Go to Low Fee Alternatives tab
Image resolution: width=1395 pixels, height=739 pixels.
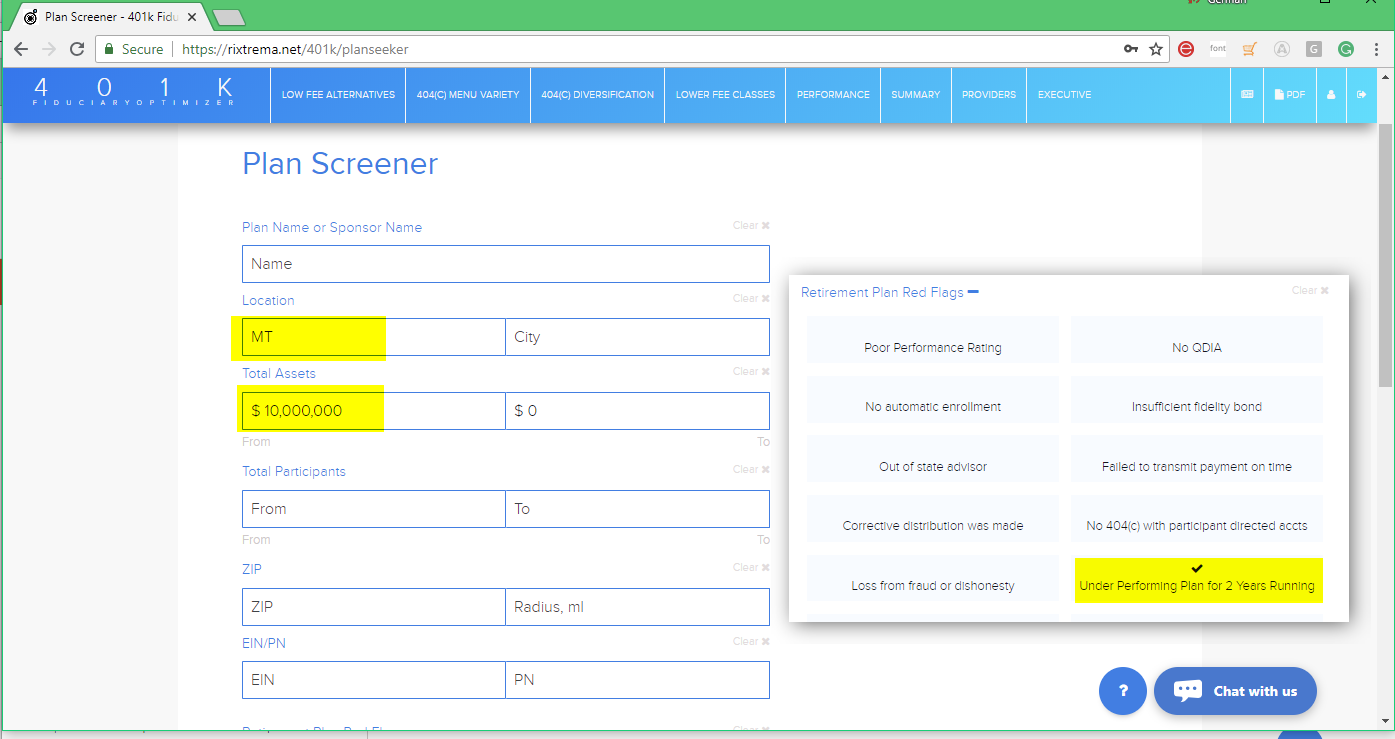338,95
